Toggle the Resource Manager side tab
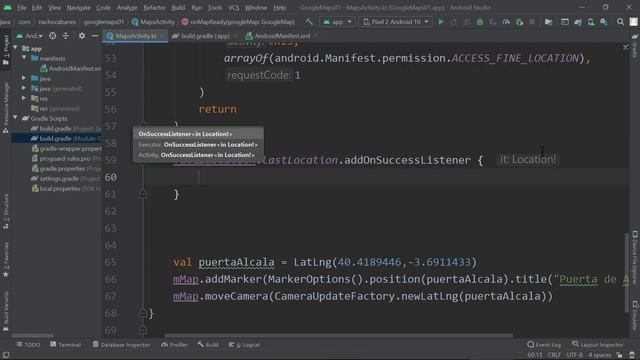Viewport: 640px width, 360px height. tap(6, 108)
